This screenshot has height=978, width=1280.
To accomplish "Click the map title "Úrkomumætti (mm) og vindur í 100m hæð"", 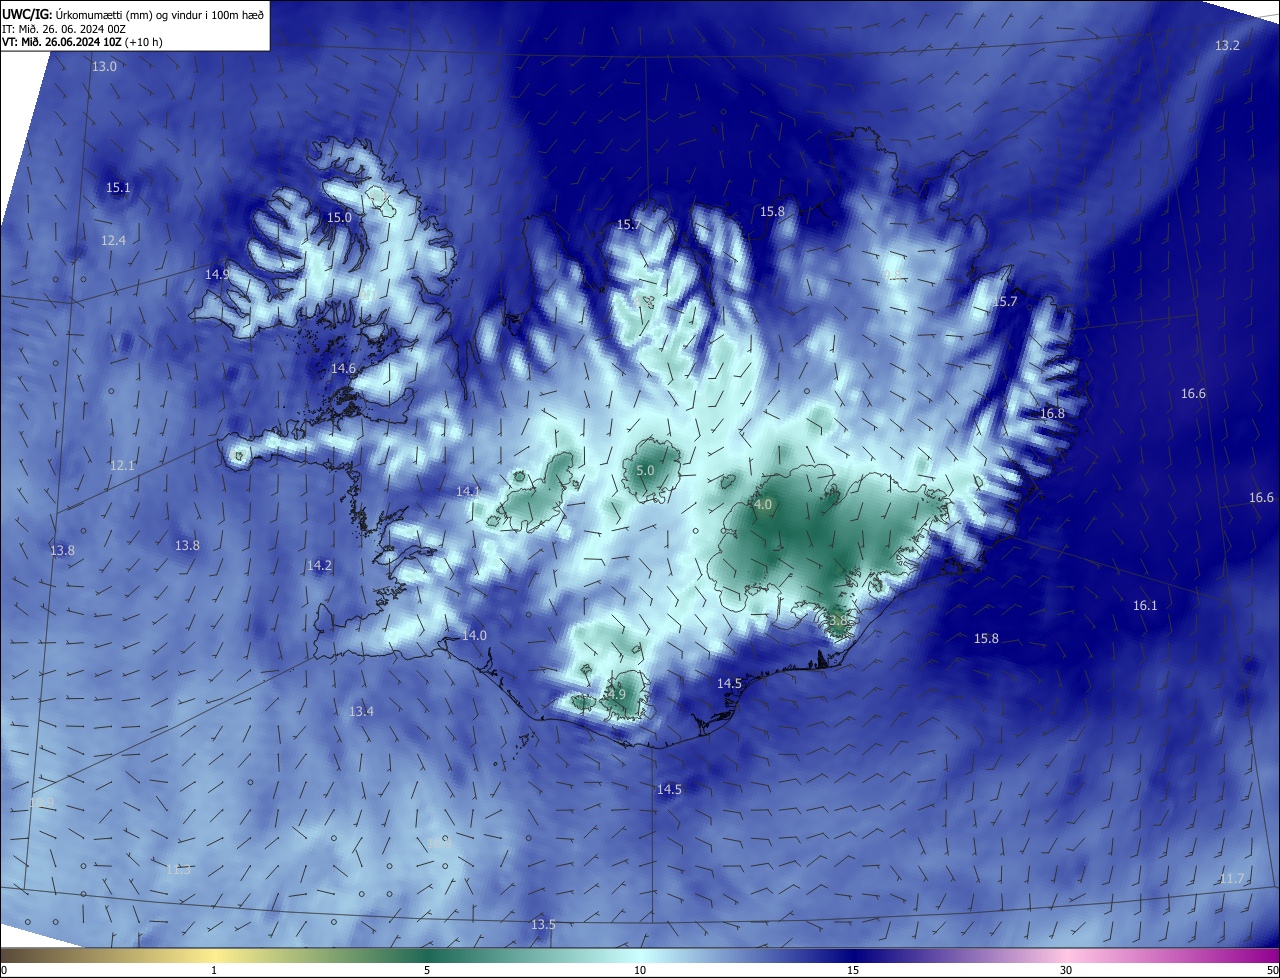I will (x=160, y=13).
